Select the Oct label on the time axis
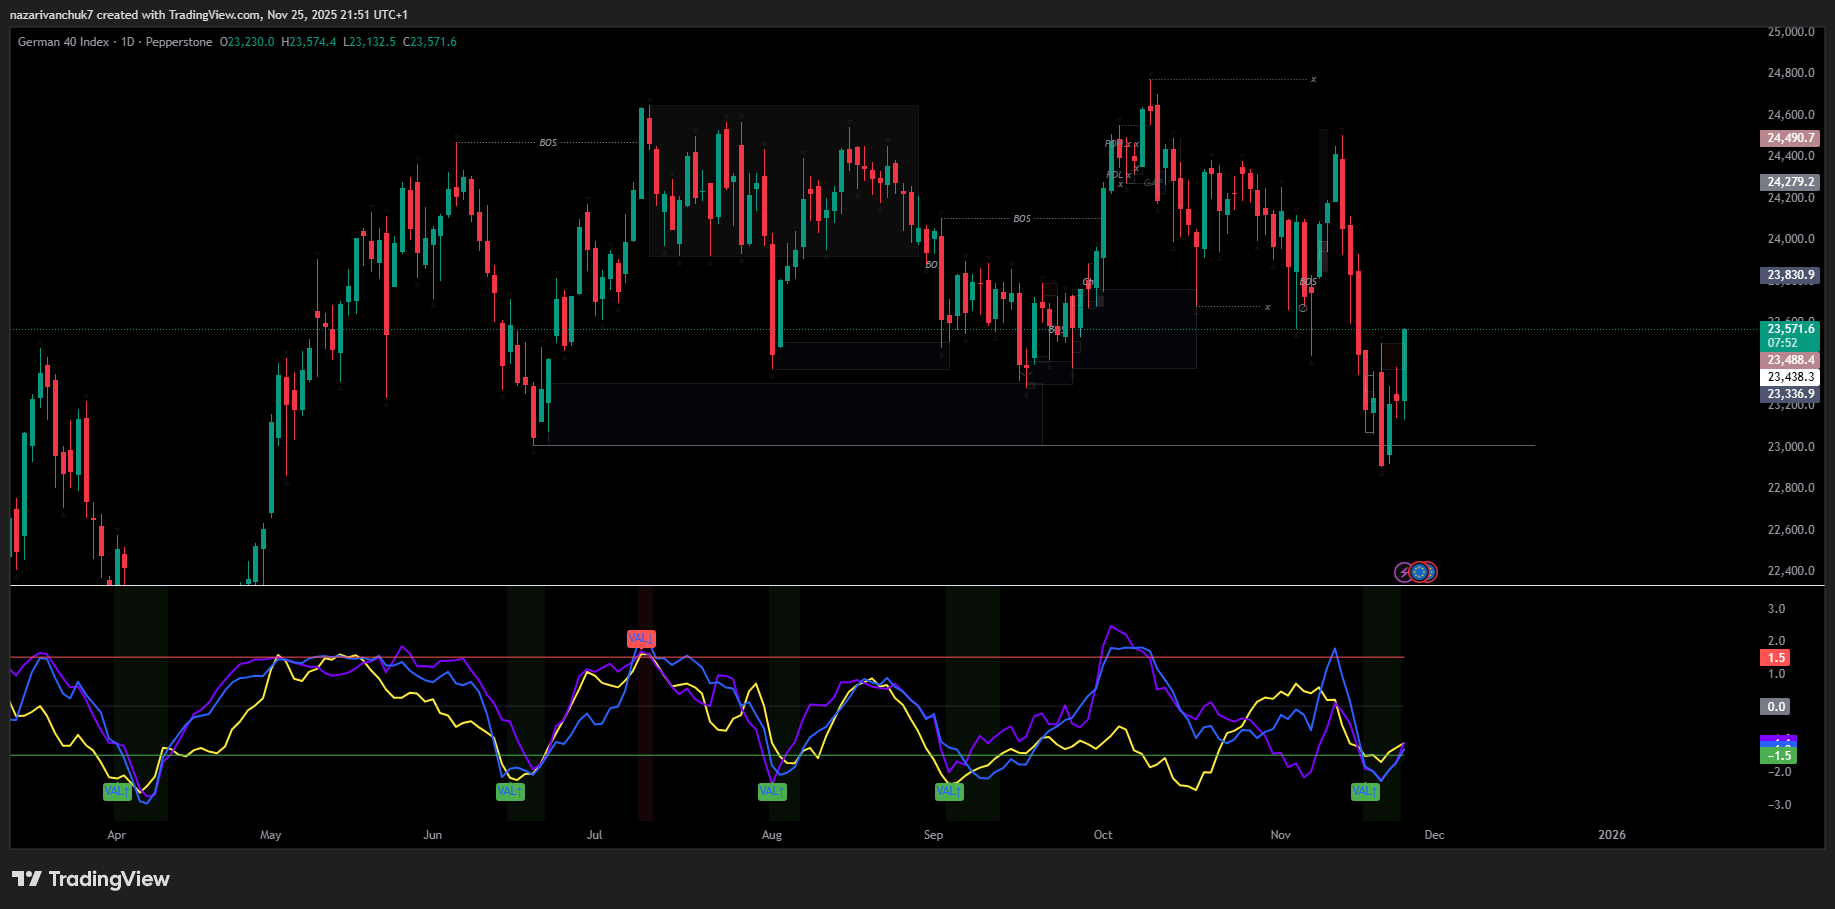 click(1103, 834)
